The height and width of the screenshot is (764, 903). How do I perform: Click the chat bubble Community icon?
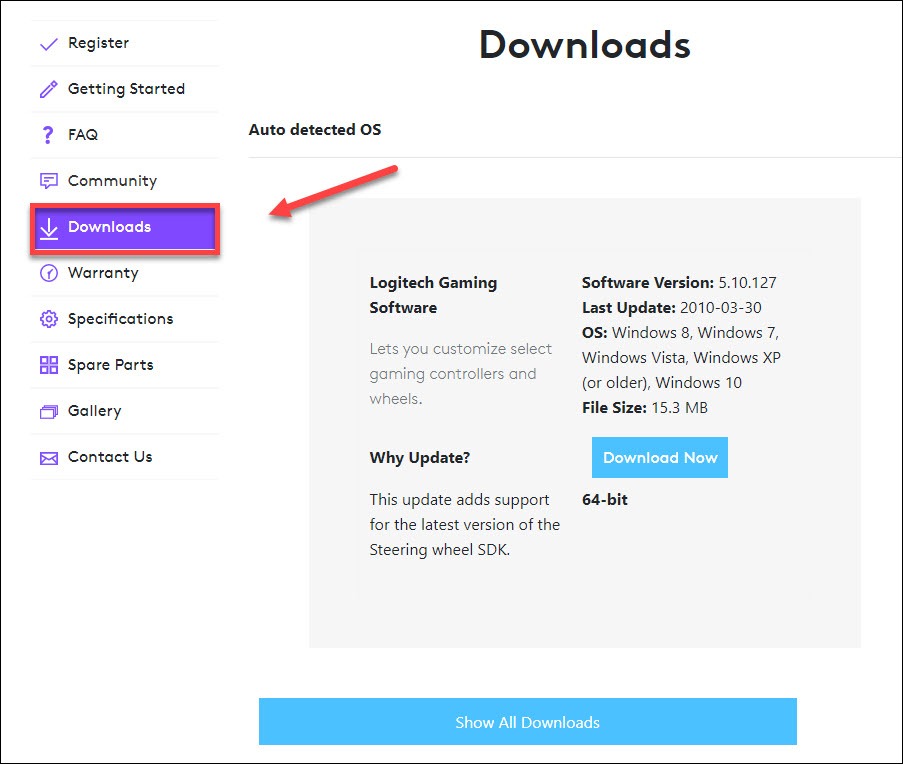pyautogui.click(x=48, y=181)
